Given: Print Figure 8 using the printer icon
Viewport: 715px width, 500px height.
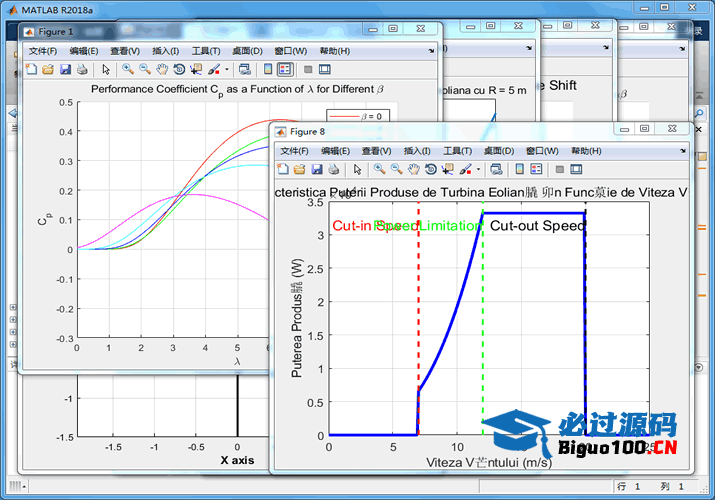Looking at the screenshot, I should click(x=334, y=170).
